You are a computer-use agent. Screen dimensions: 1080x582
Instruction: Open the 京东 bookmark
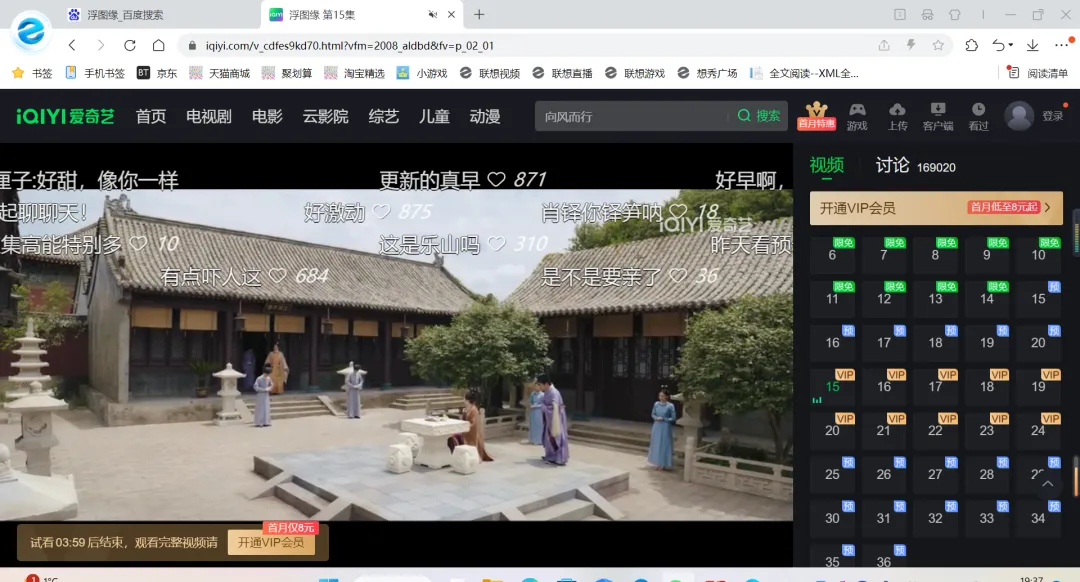pos(157,73)
